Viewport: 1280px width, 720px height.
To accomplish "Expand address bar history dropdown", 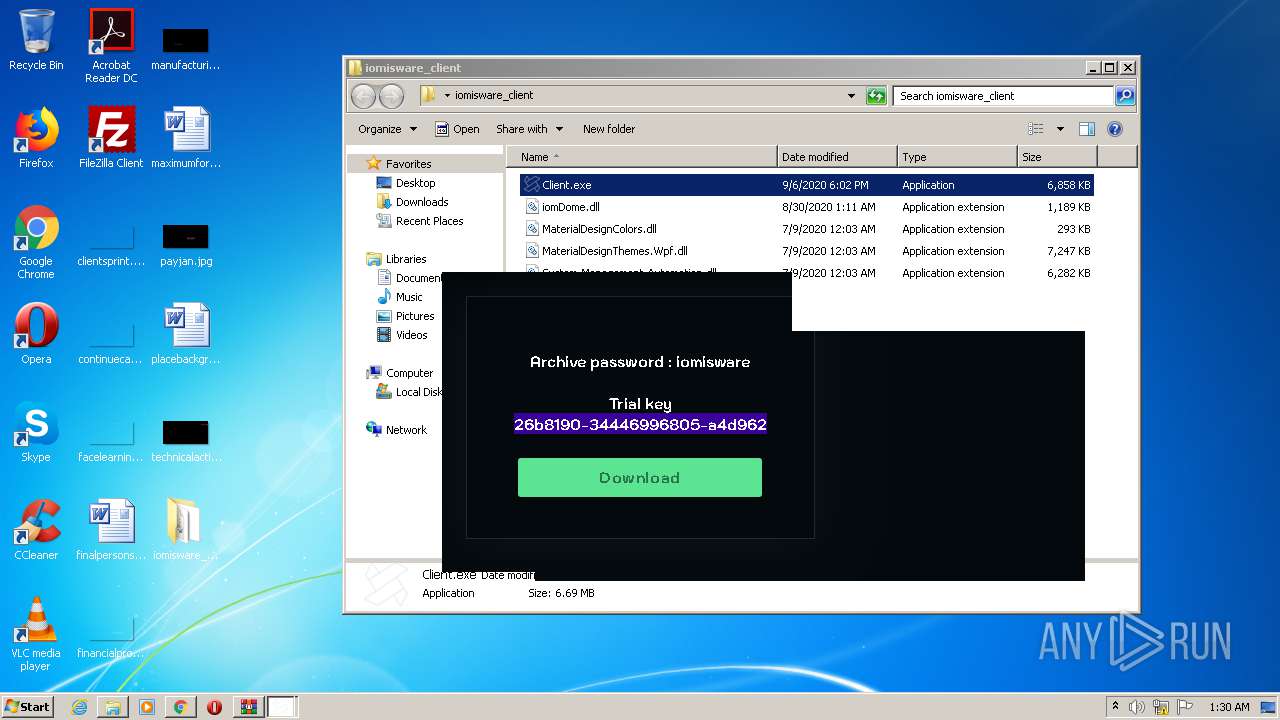I will (x=851, y=96).
